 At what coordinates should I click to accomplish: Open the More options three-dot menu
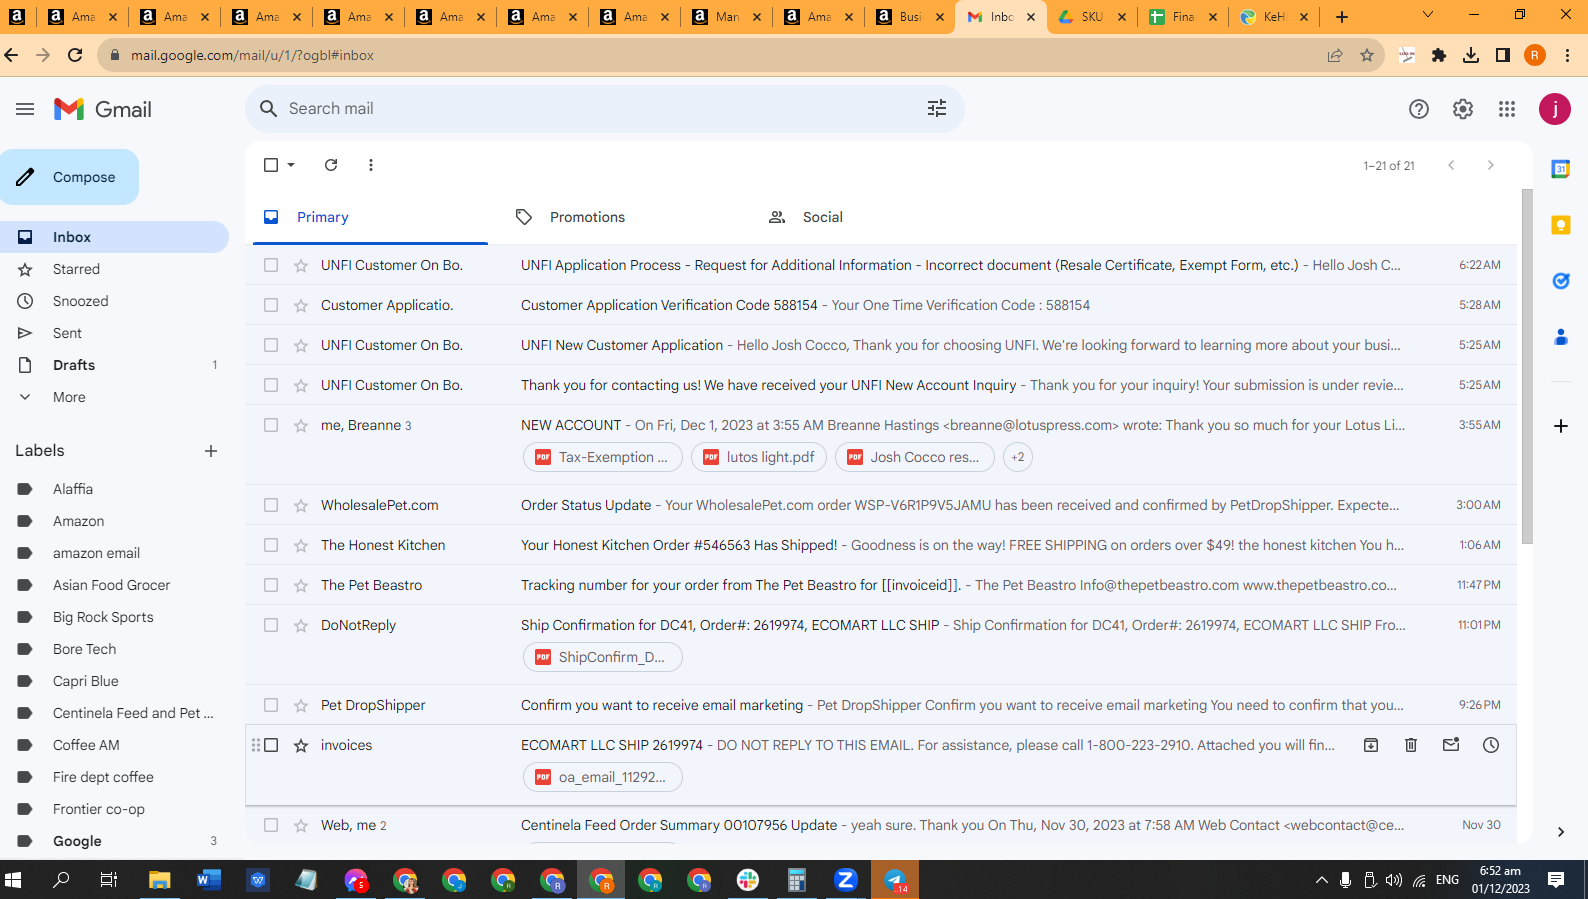371,165
